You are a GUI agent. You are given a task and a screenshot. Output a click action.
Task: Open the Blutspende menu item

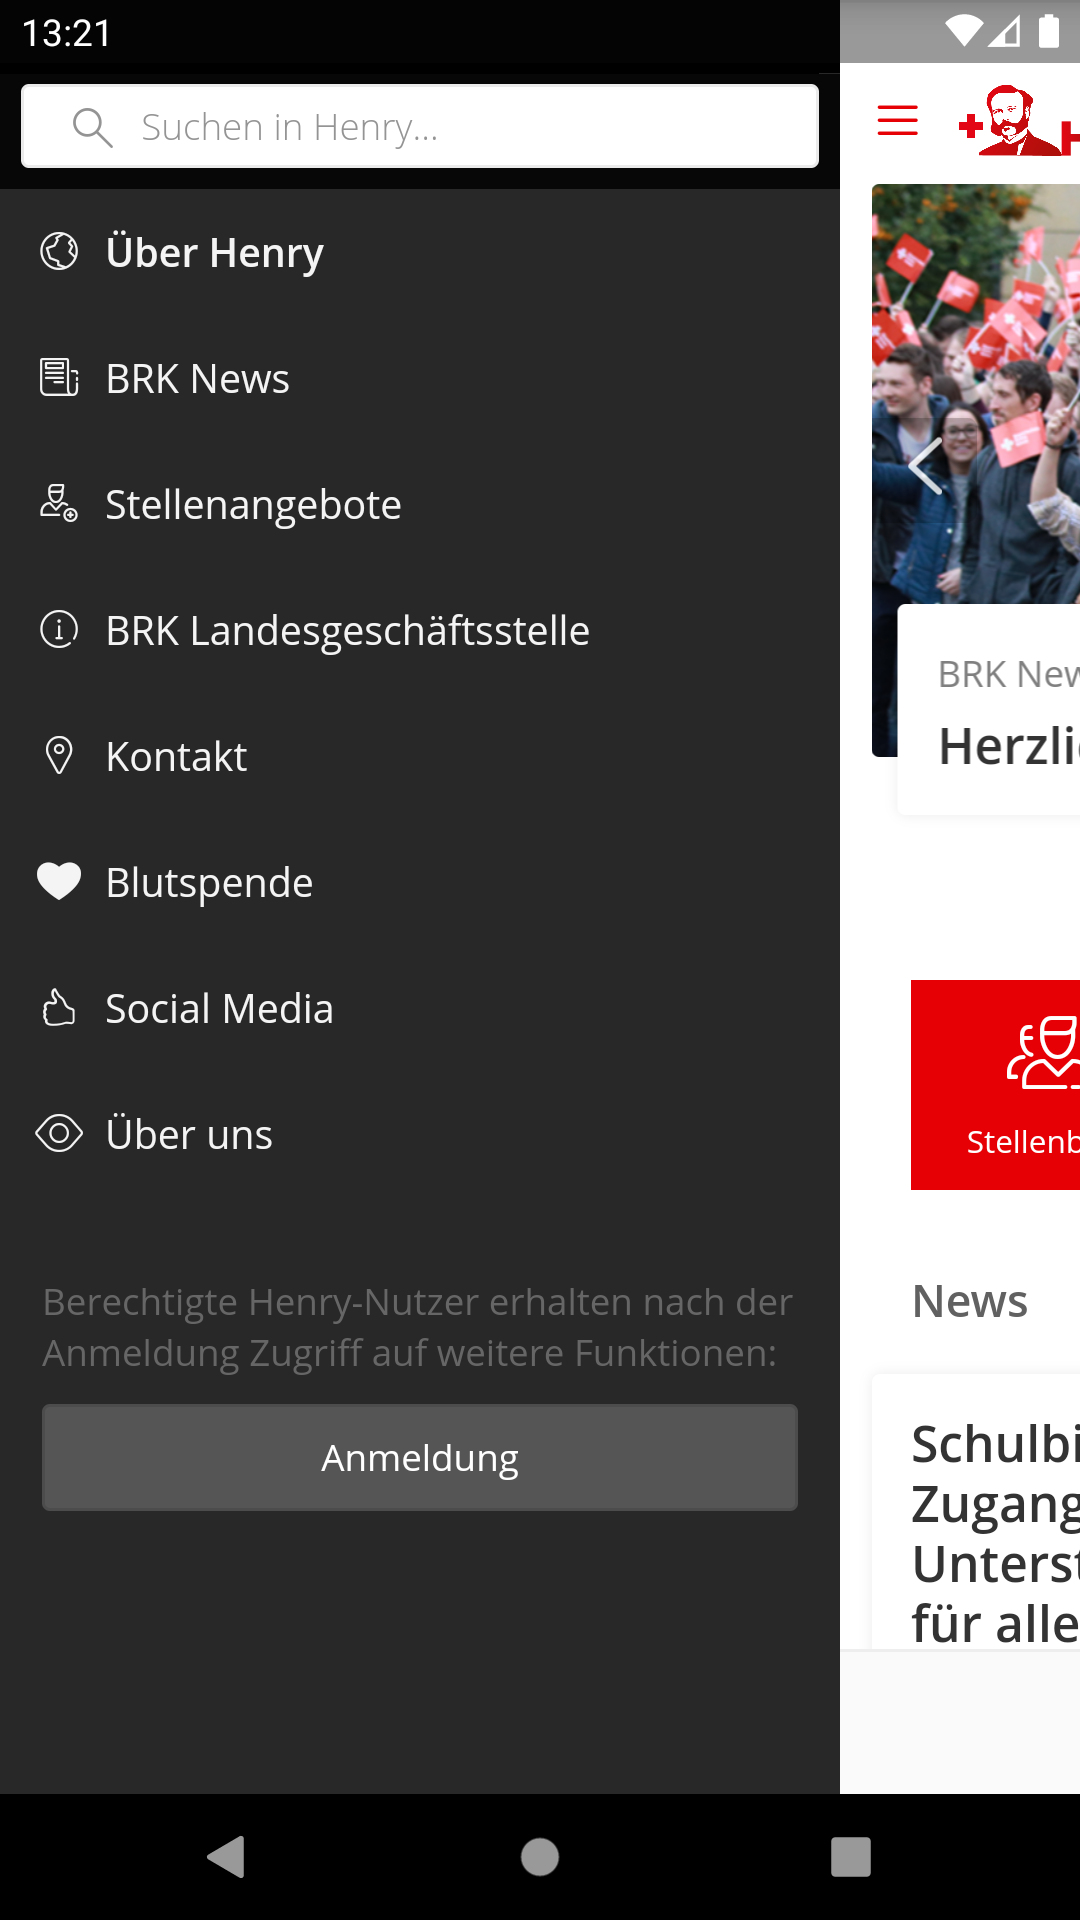tap(420, 882)
